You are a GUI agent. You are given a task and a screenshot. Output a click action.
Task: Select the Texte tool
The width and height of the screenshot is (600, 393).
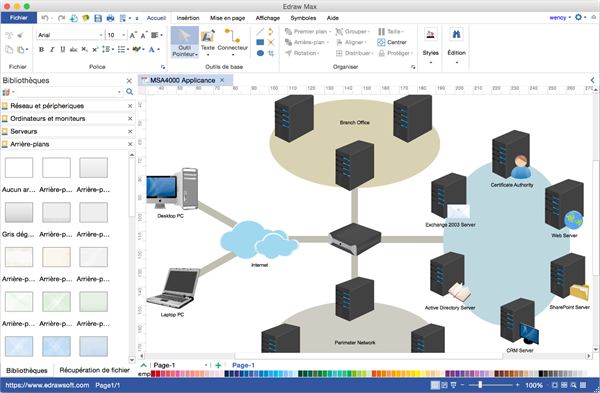tap(208, 42)
